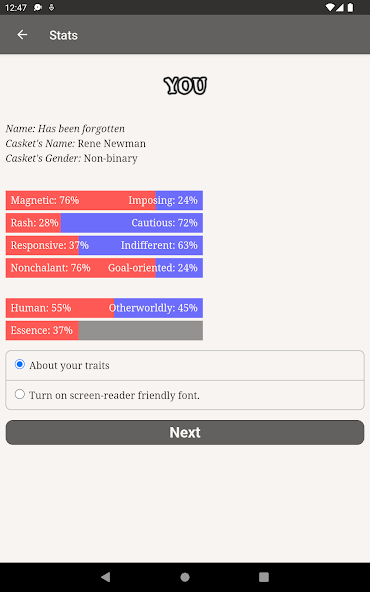
Task: Tap the battery status icon
Action: click(350, 7)
